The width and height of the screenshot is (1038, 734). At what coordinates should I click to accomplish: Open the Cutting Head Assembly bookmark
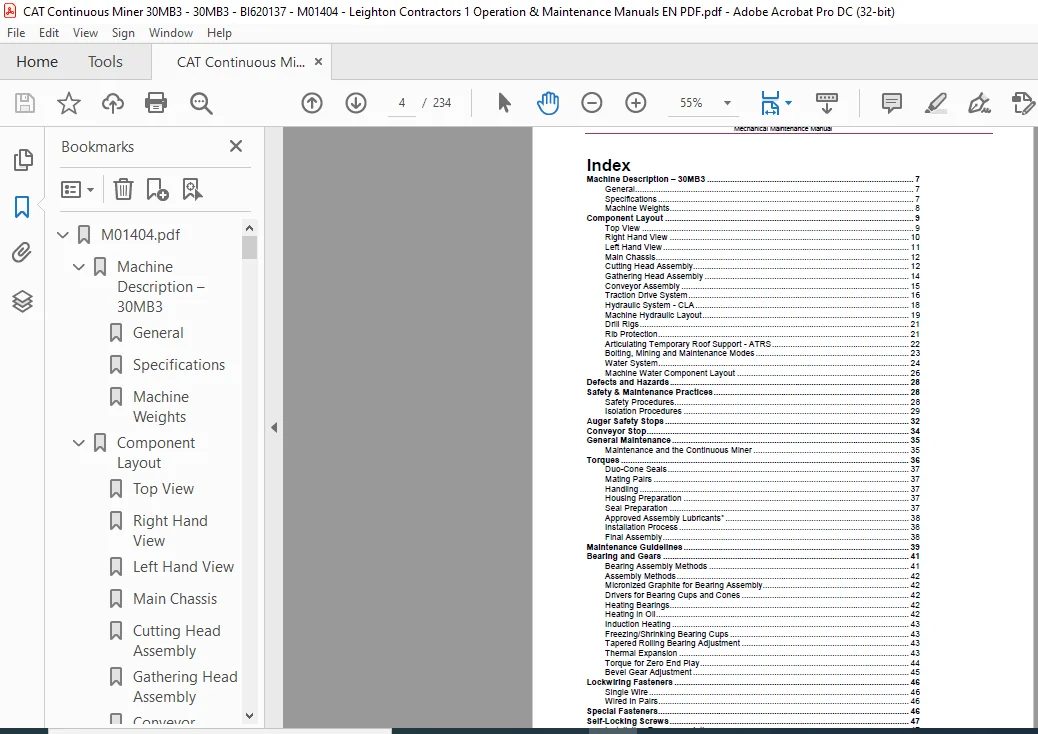click(x=177, y=641)
